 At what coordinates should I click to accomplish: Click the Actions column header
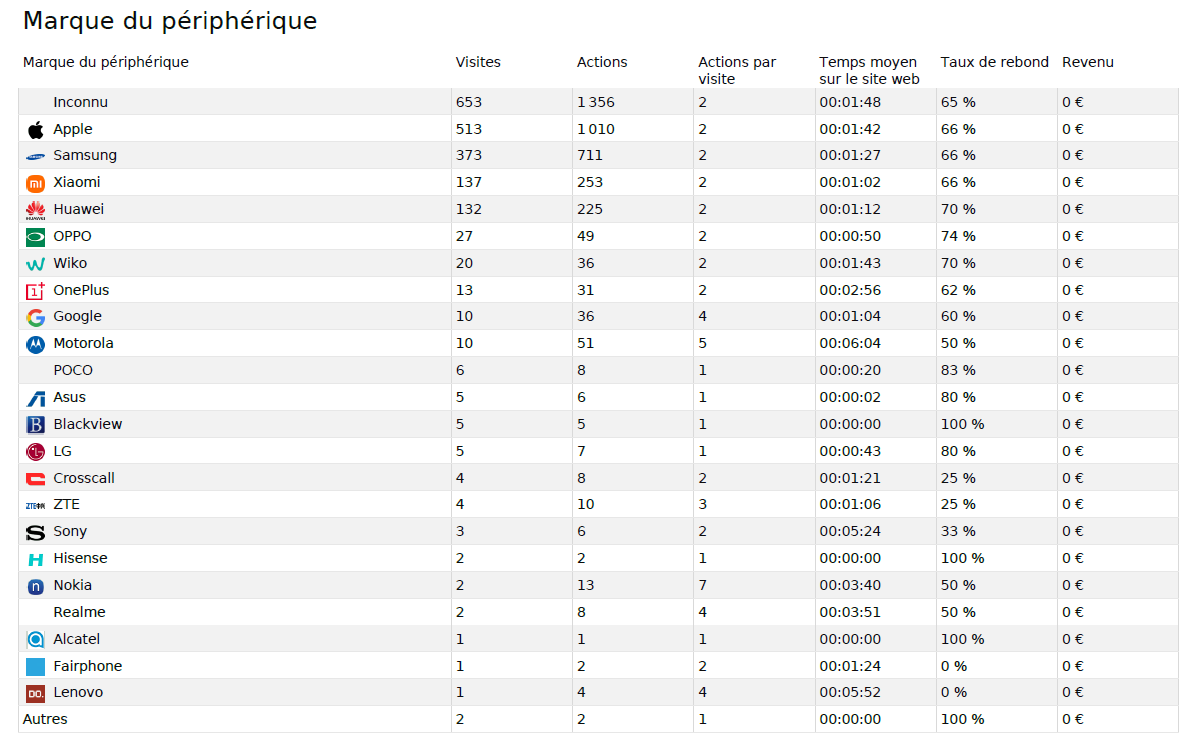tap(602, 62)
